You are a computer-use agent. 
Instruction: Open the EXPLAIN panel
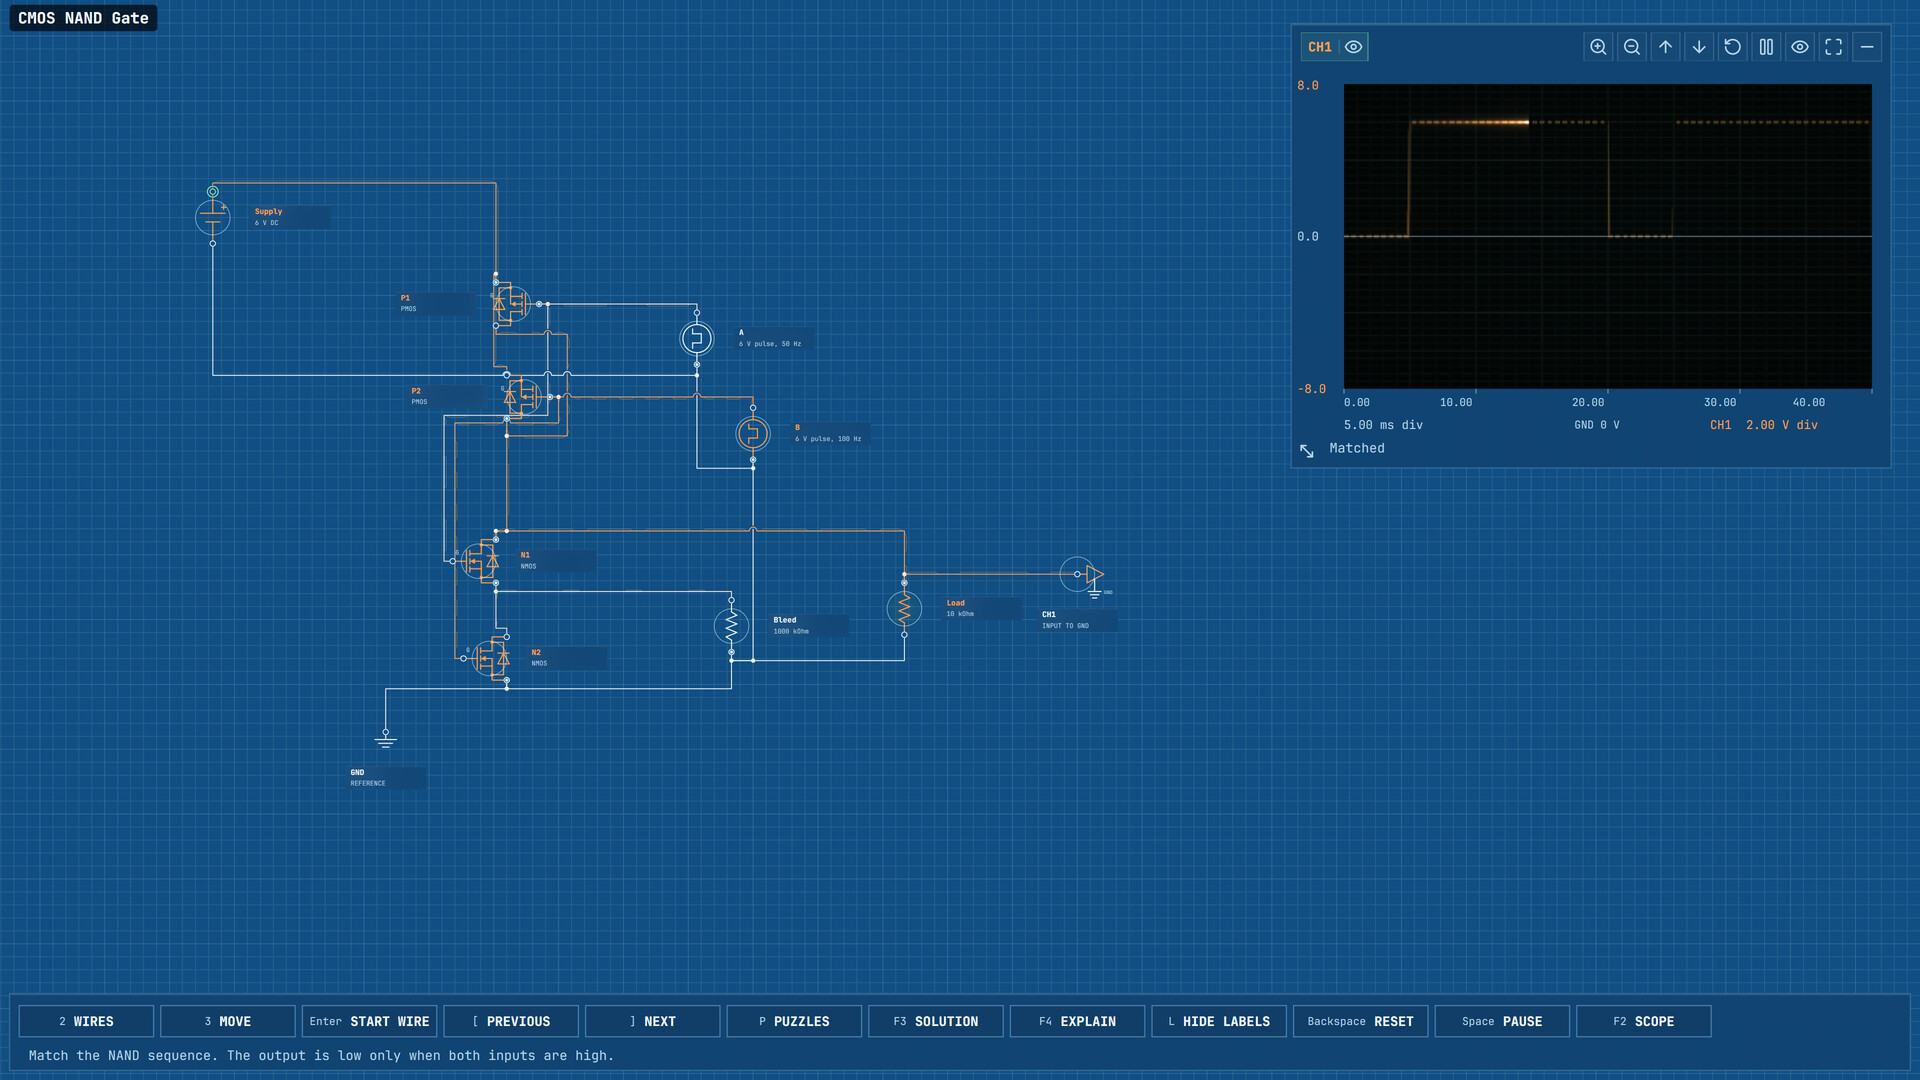point(1077,1021)
